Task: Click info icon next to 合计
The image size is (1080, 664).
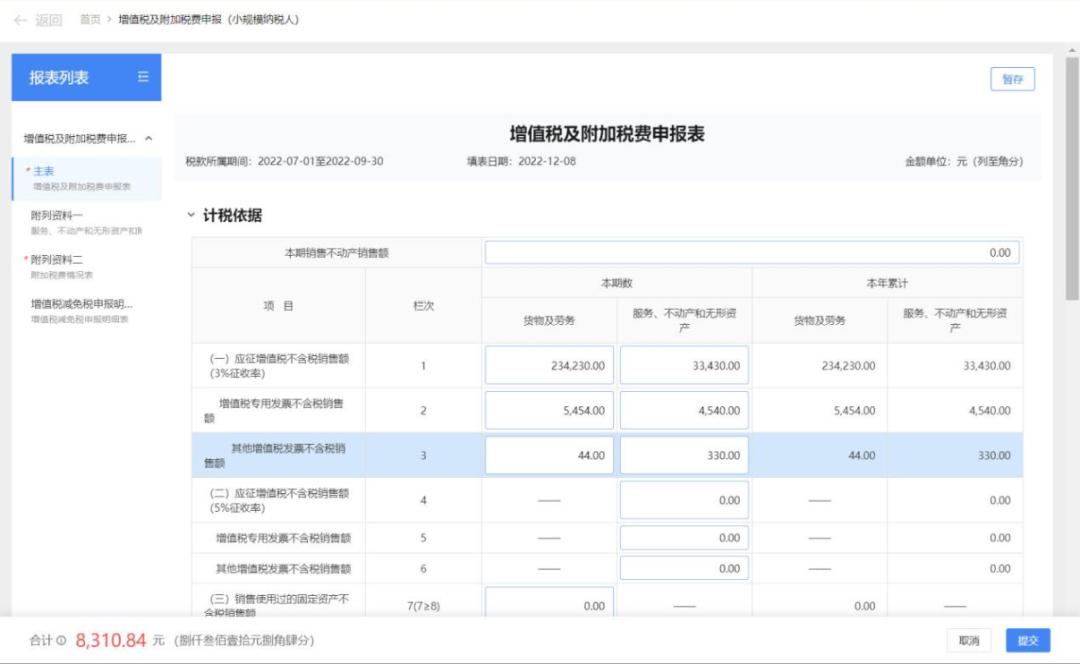Action: (61, 641)
